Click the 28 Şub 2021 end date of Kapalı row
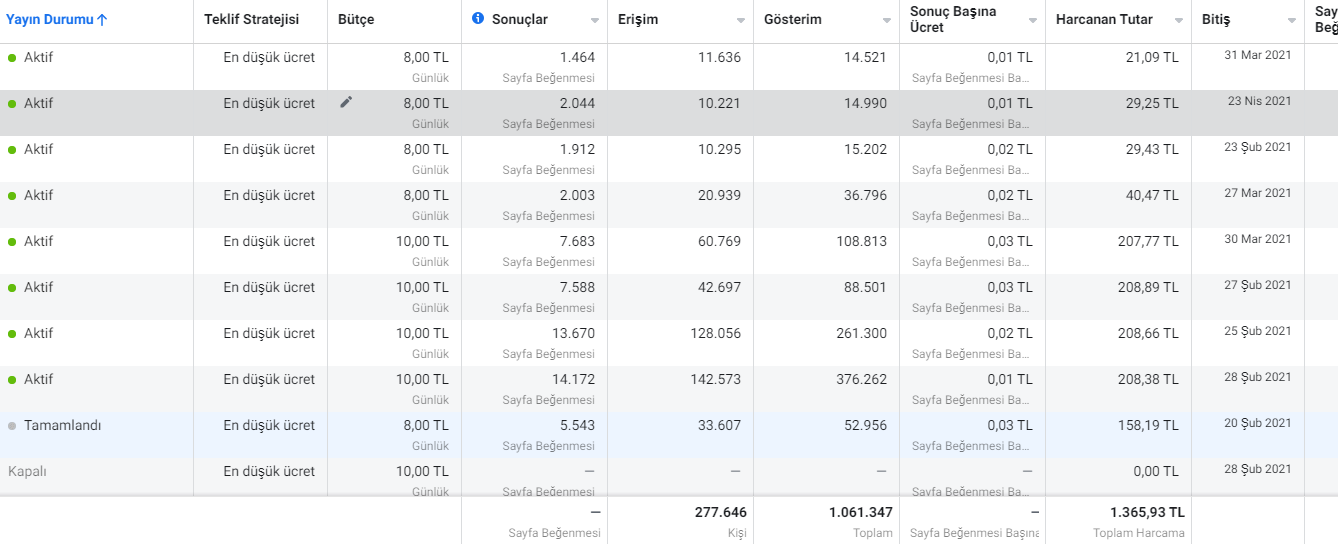Image resolution: width=1338 pixels, height=544 pixels. point(1258,469)
